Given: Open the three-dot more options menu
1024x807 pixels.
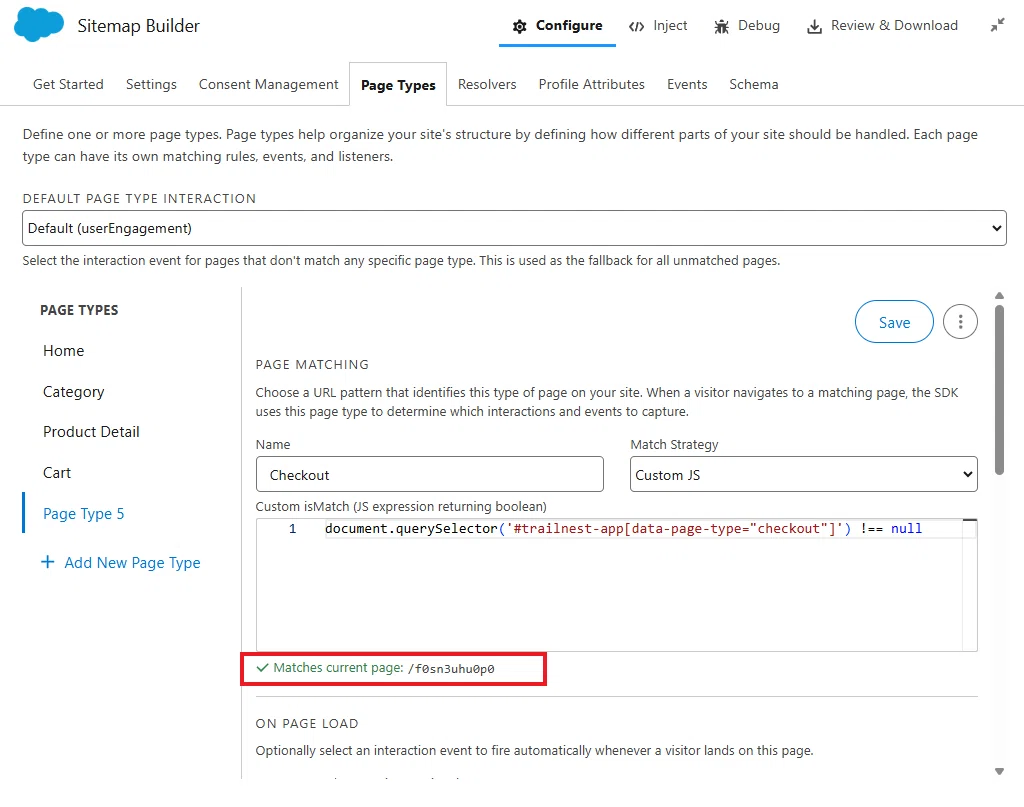Looking at the screenshot, I should [x=960, y=322].
